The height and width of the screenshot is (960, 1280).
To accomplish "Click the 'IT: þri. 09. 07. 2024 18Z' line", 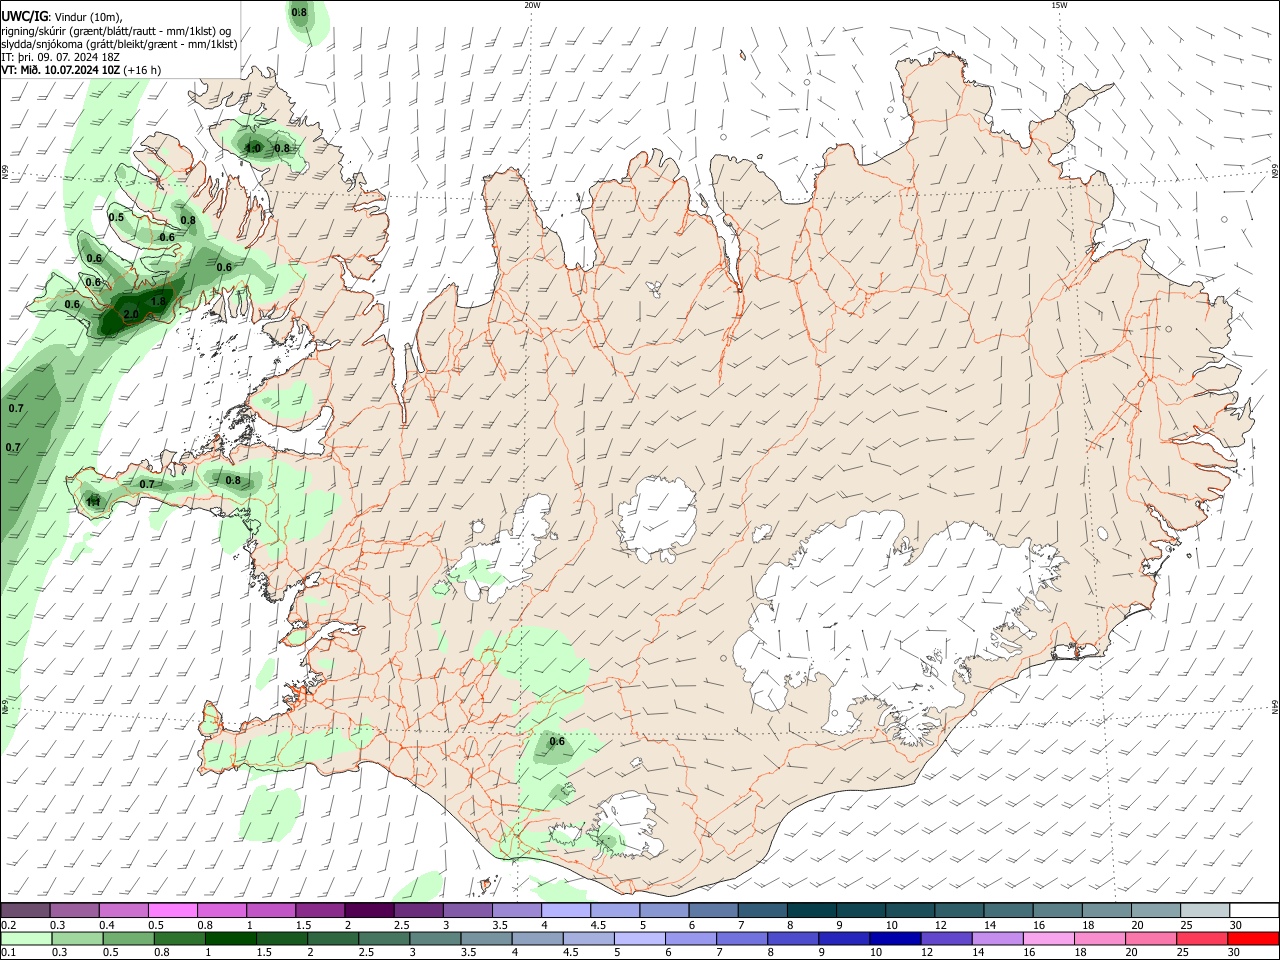I will point(61,57).
